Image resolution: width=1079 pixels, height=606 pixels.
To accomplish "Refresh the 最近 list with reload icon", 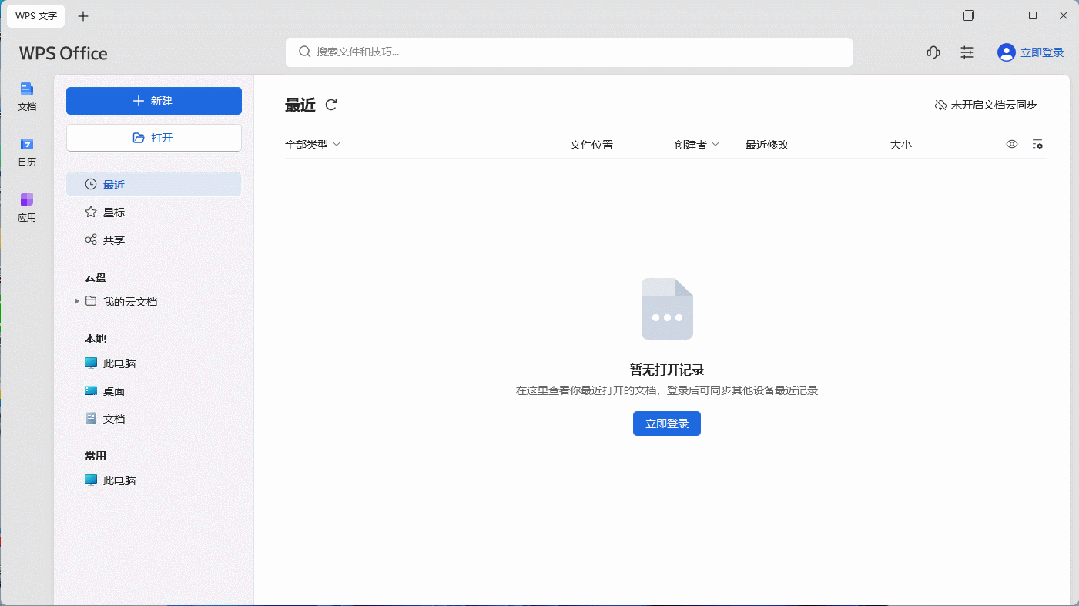I will tap(331, 105).
